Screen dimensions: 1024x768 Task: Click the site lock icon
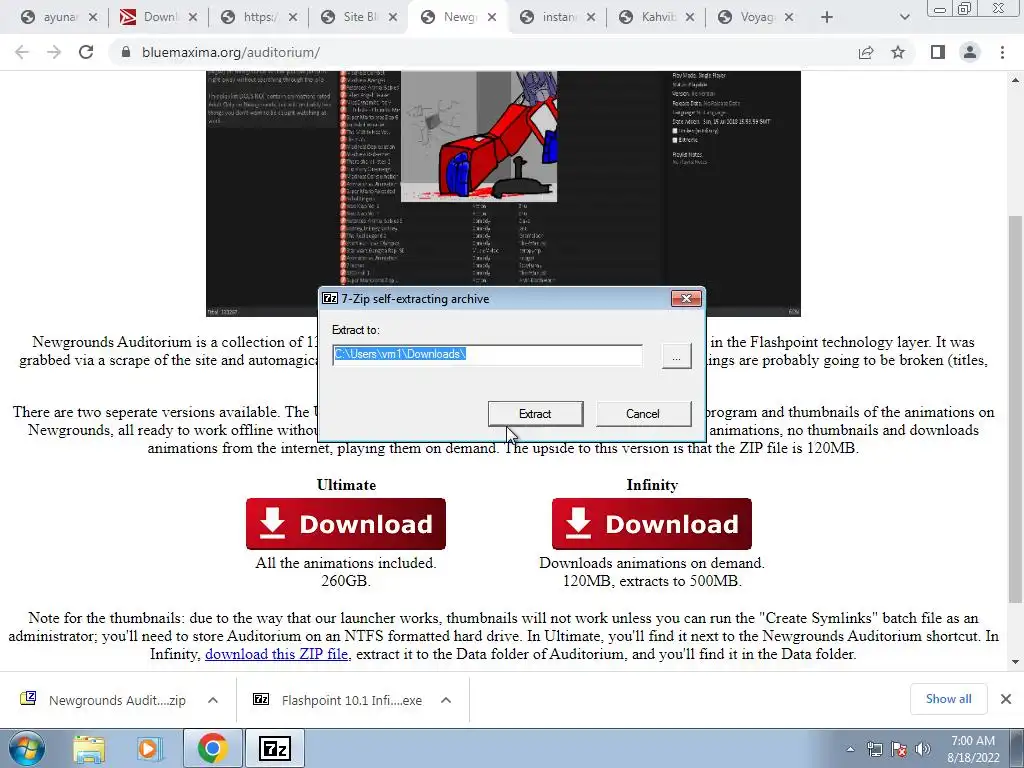126,52
